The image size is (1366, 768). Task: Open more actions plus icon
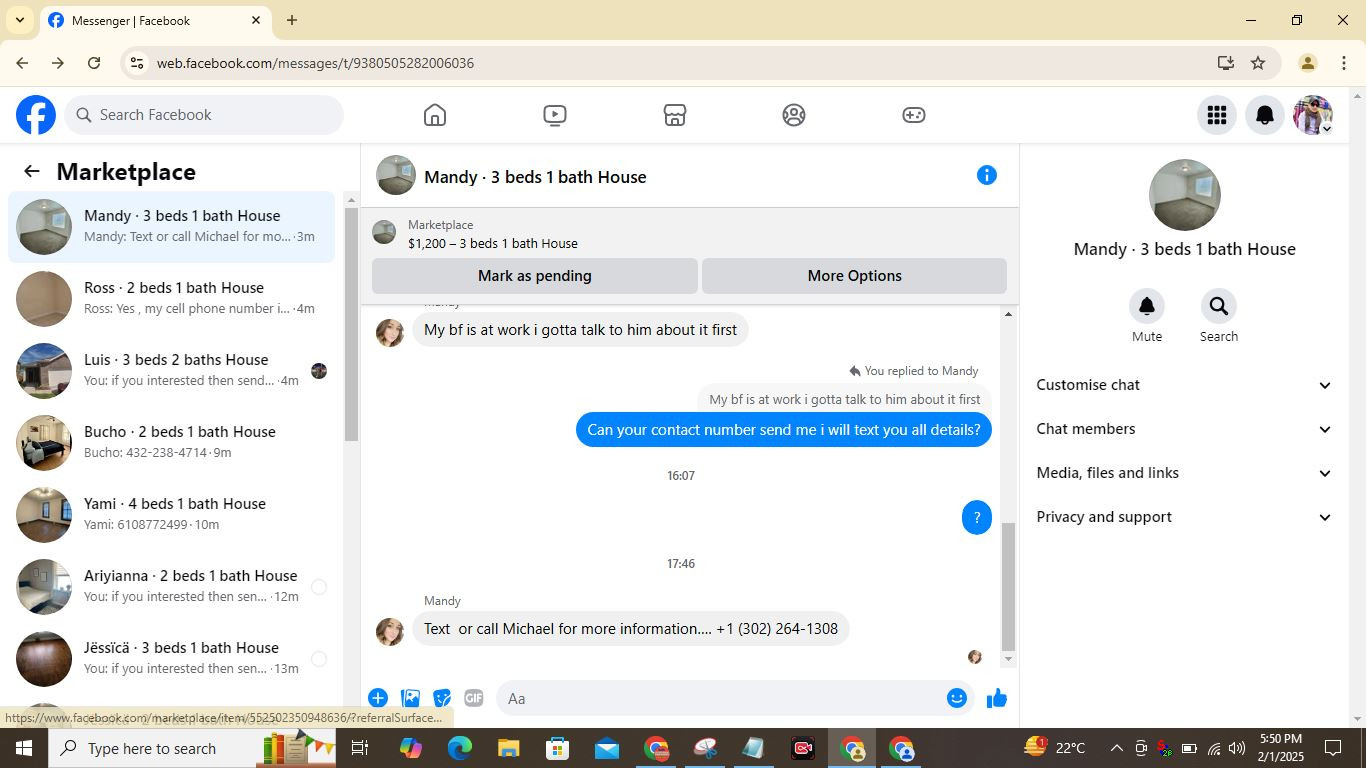click(378, 698)
